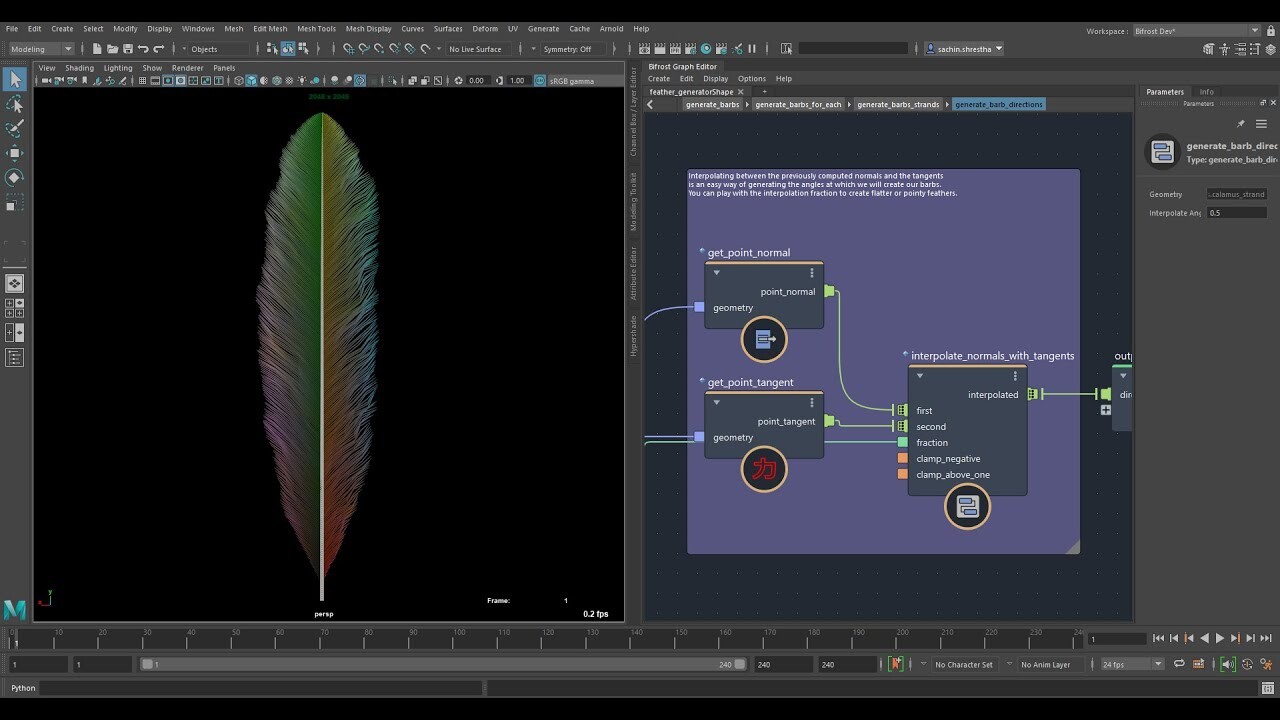Click the snap to grid magnet icon

click(x=349, y=48)
